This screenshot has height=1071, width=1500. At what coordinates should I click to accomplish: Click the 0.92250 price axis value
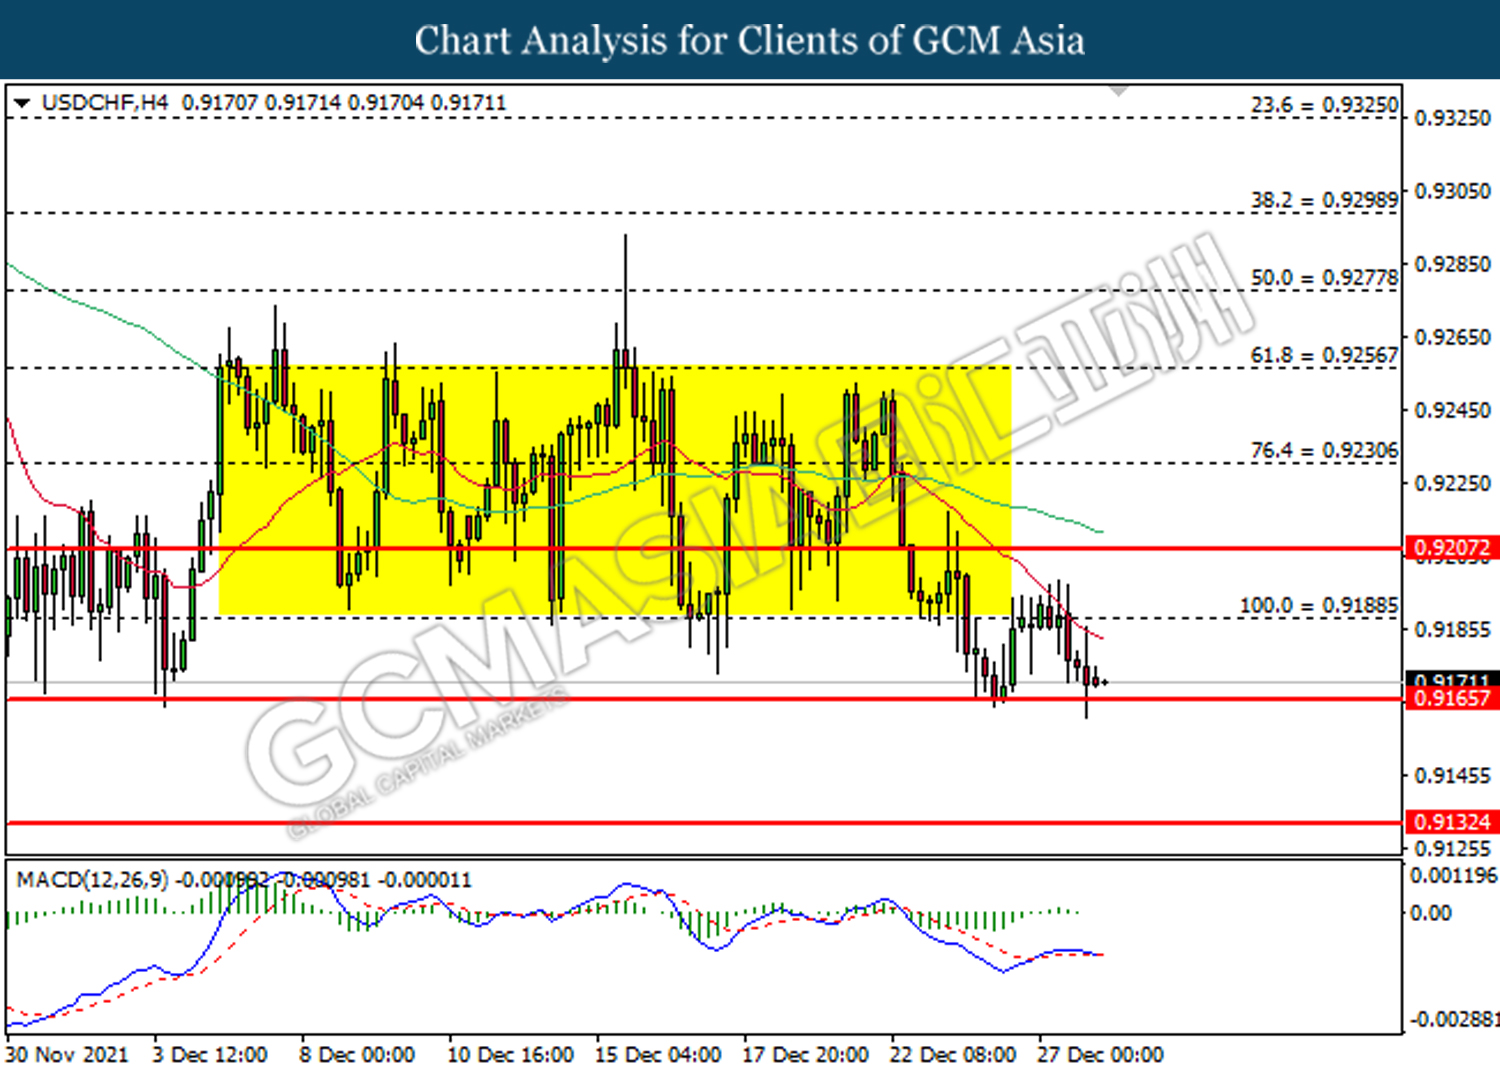pos(1453,483)
